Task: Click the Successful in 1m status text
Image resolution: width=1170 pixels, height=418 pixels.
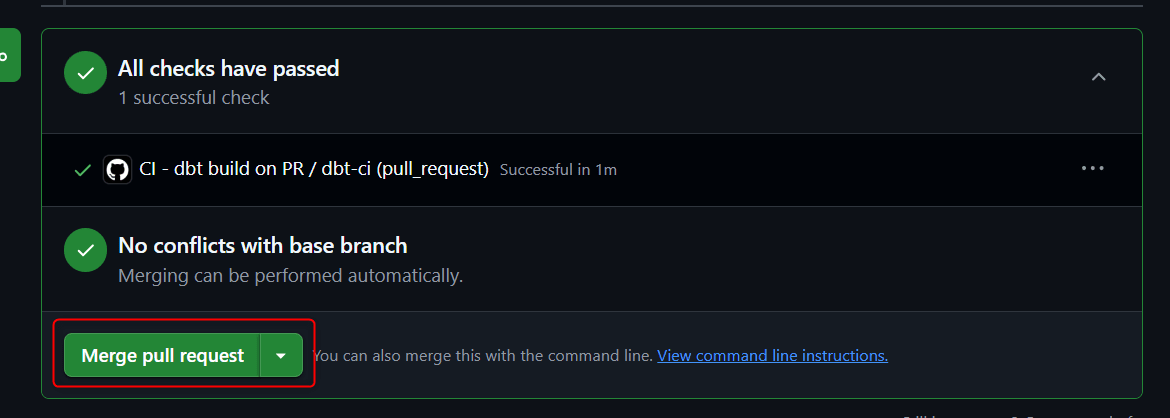Action: (x=558, y=170)
